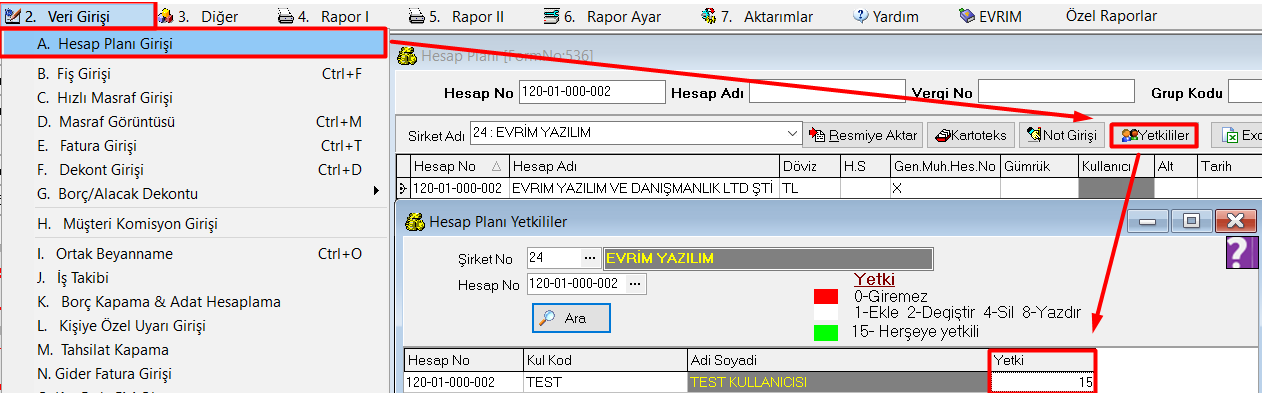Click the Yetki column header

pos(1042,360)
